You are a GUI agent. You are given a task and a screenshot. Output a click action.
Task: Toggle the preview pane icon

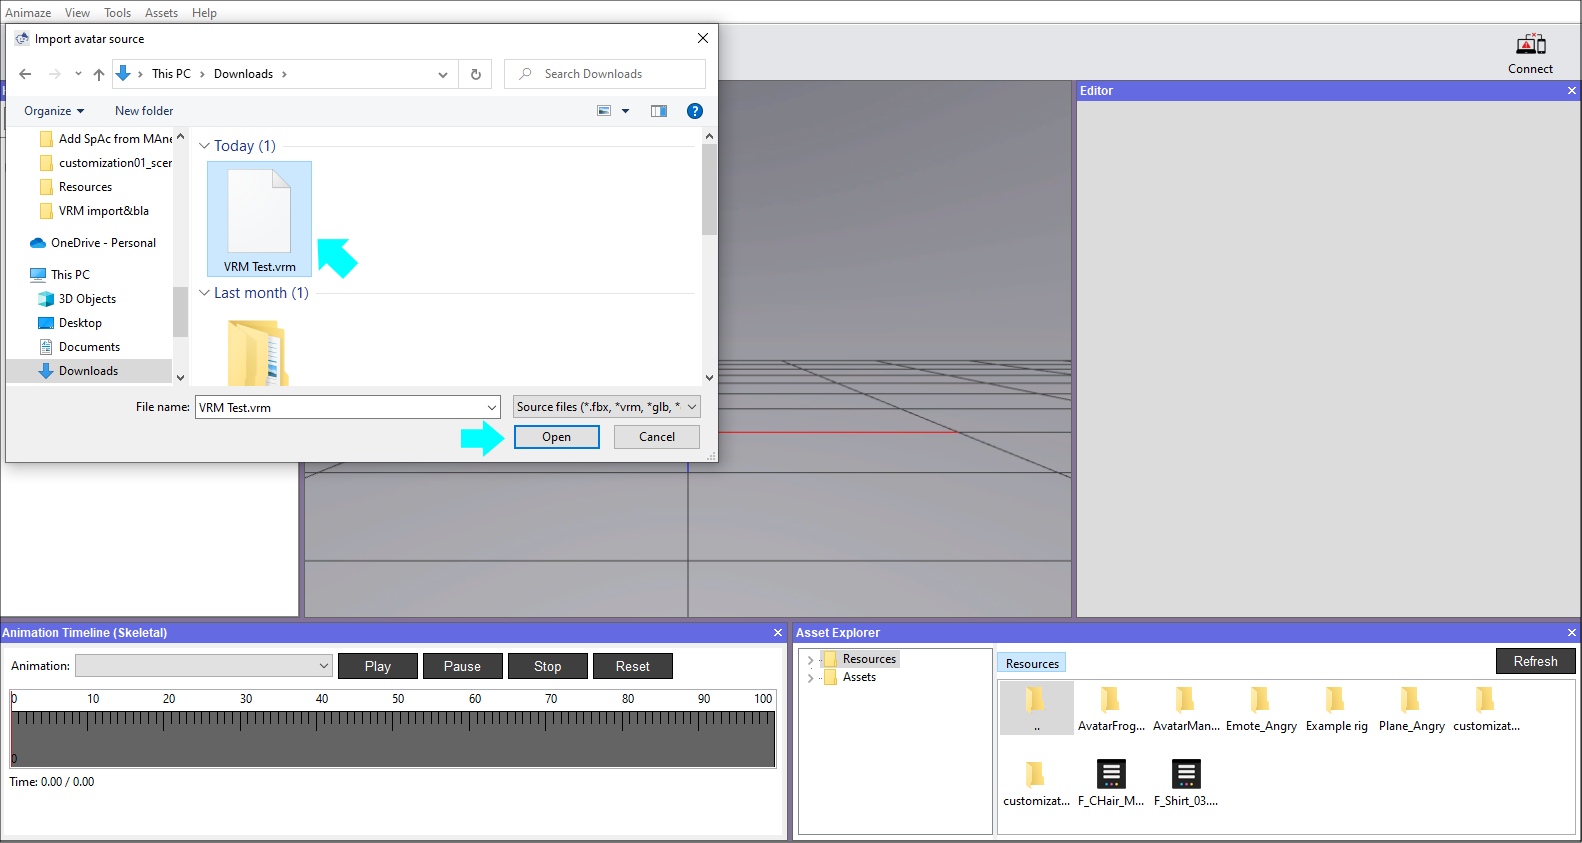click(659, 111)
